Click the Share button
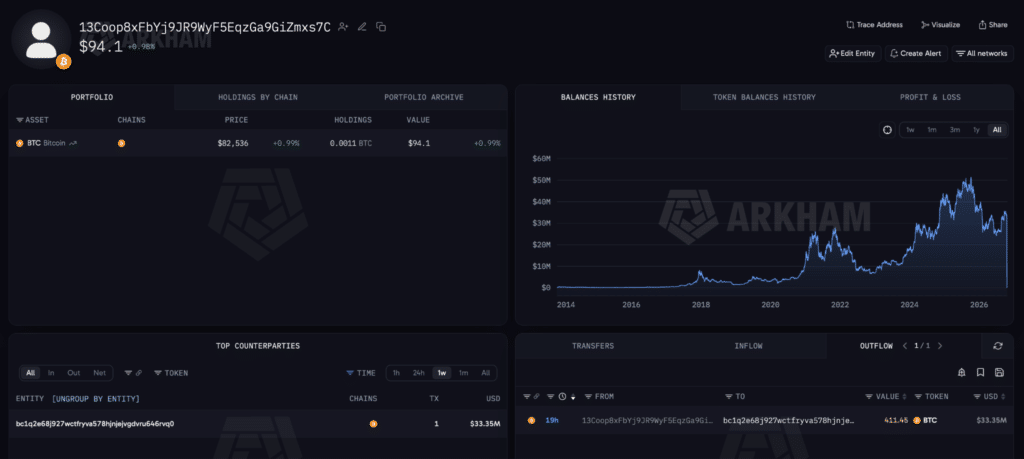This screenshot has height=459, width=1024. click(993, 25)
